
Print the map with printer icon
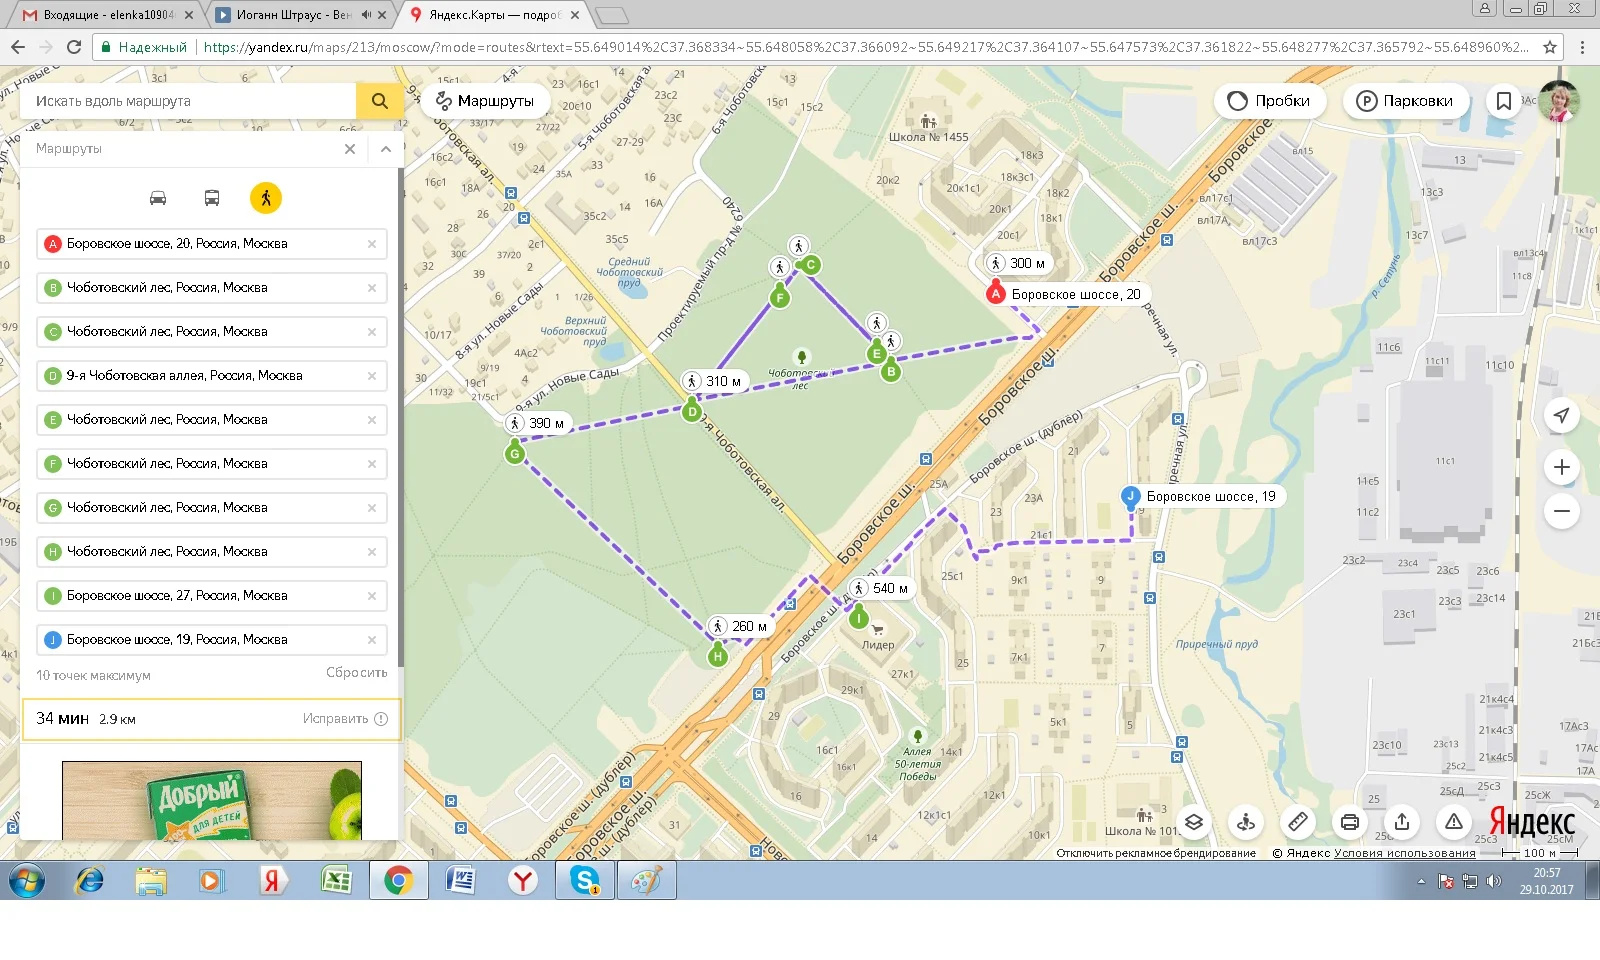pos(1350,822)
